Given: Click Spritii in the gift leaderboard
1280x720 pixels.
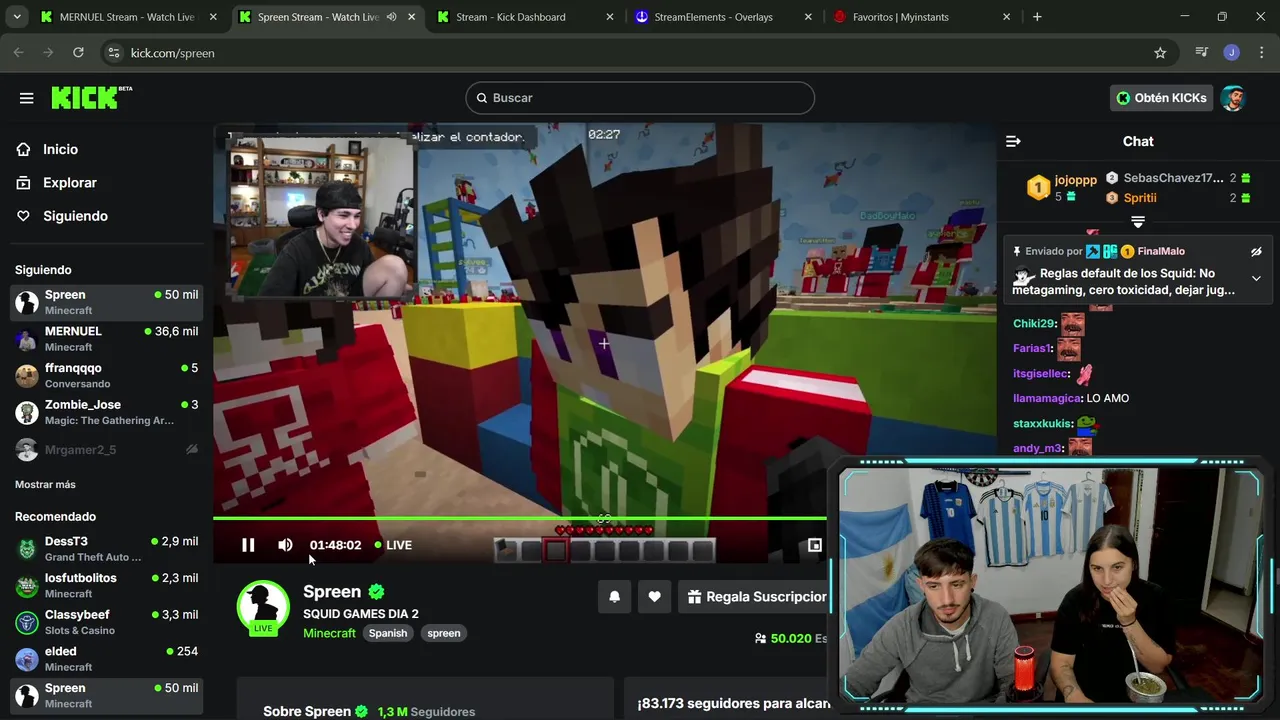Looking at the screenshot, I should (1140, 198).
